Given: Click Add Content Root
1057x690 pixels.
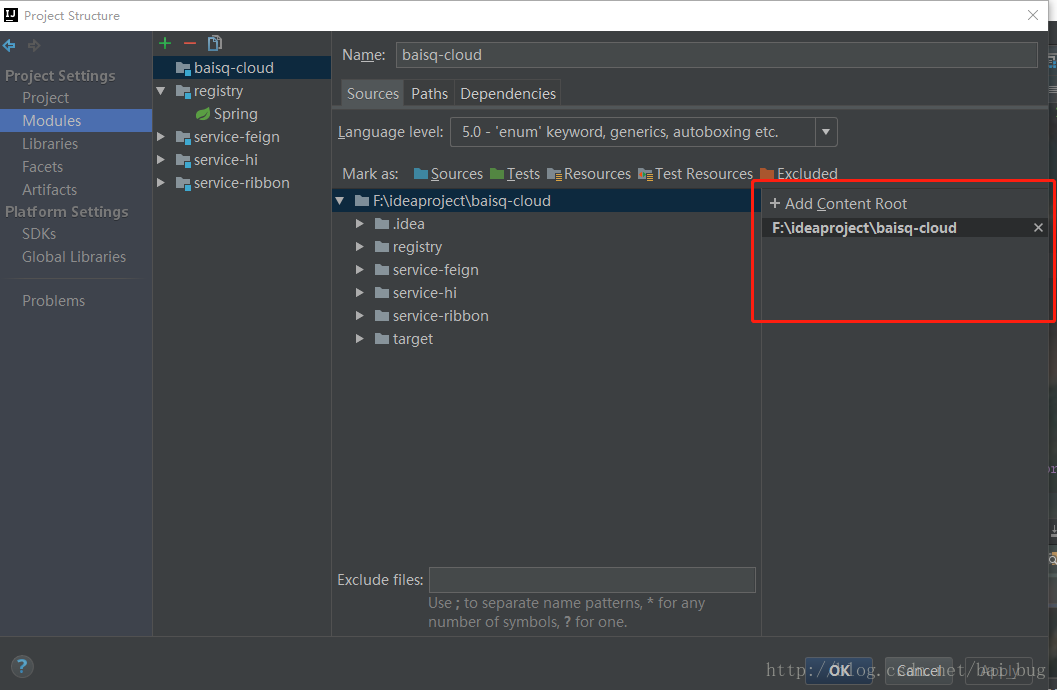Looking at the screenshot, I should point(838,204).
